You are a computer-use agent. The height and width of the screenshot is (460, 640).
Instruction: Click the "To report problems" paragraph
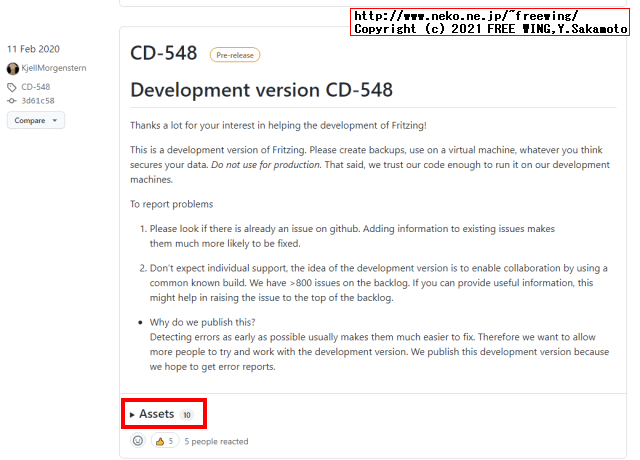(171, 204)
